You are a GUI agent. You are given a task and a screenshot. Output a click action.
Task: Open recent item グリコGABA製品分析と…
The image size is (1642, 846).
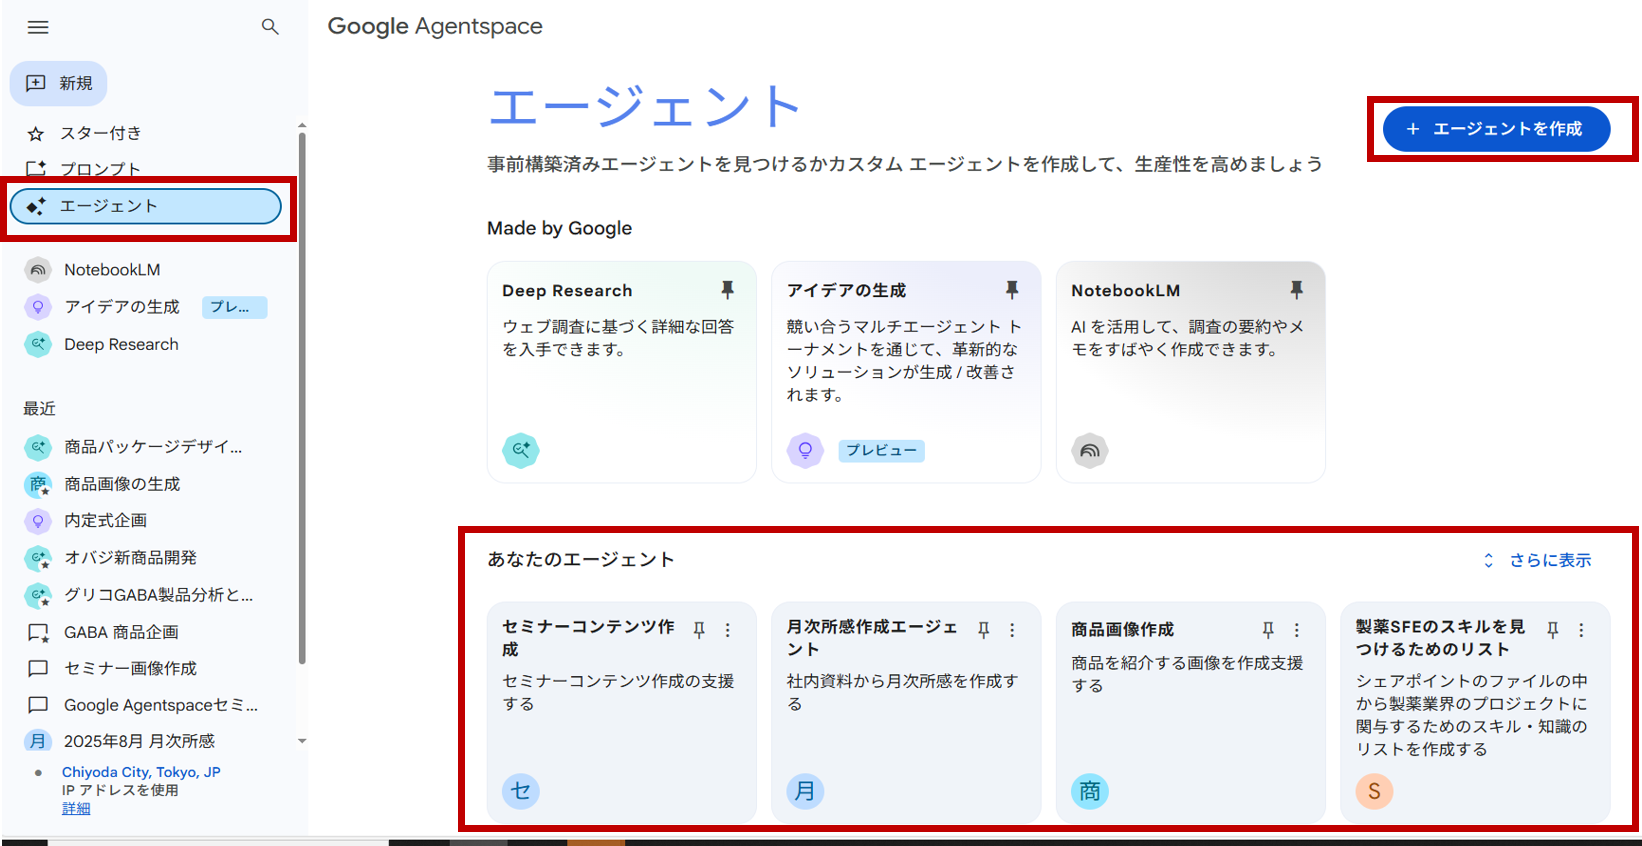(158, 595)
